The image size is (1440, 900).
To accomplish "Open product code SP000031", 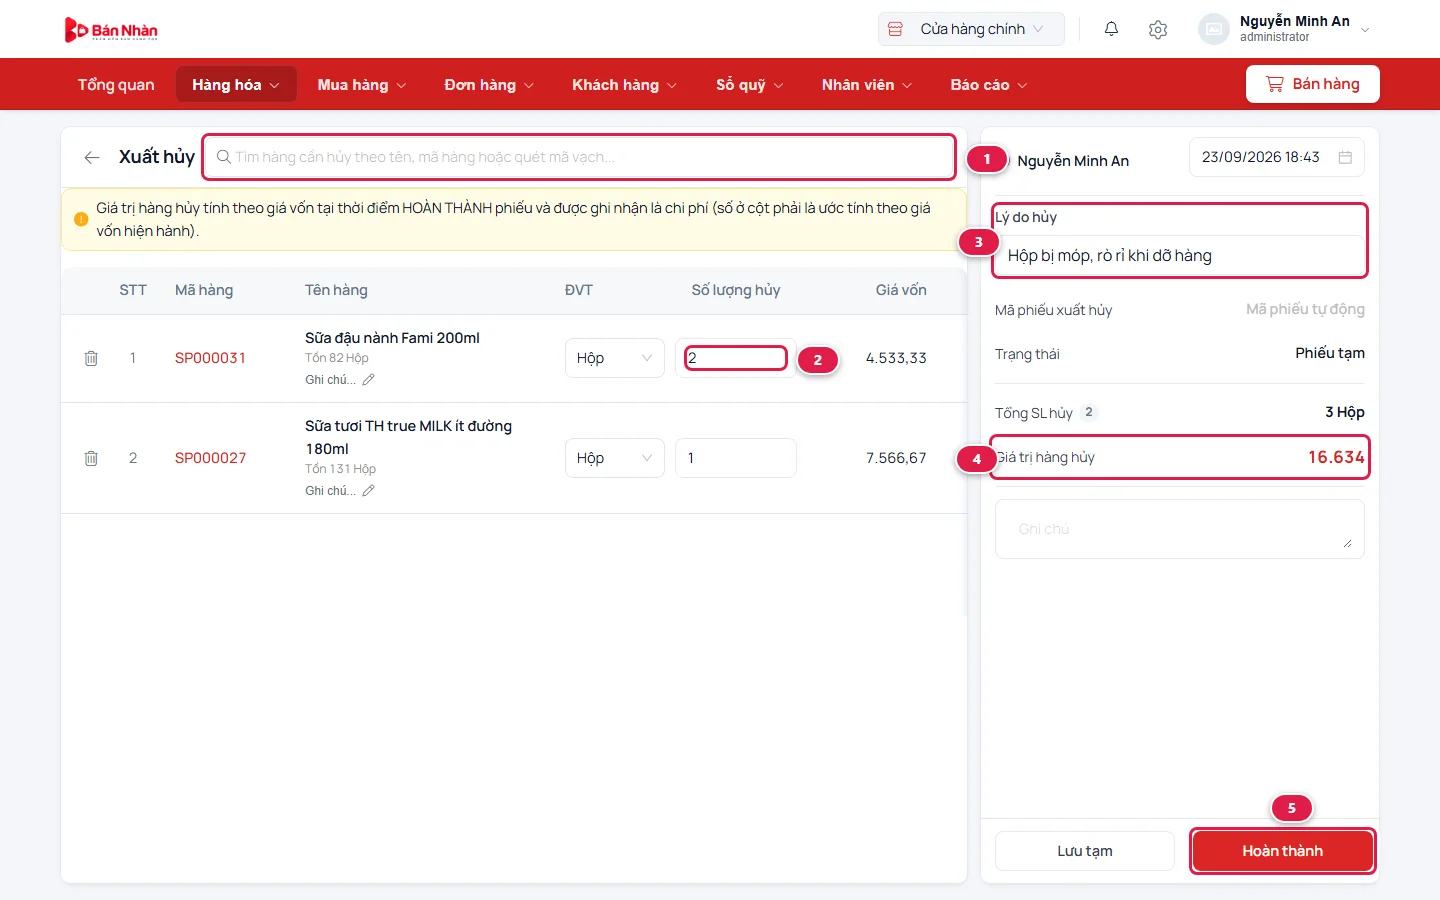I will click(x=210, y=358).
